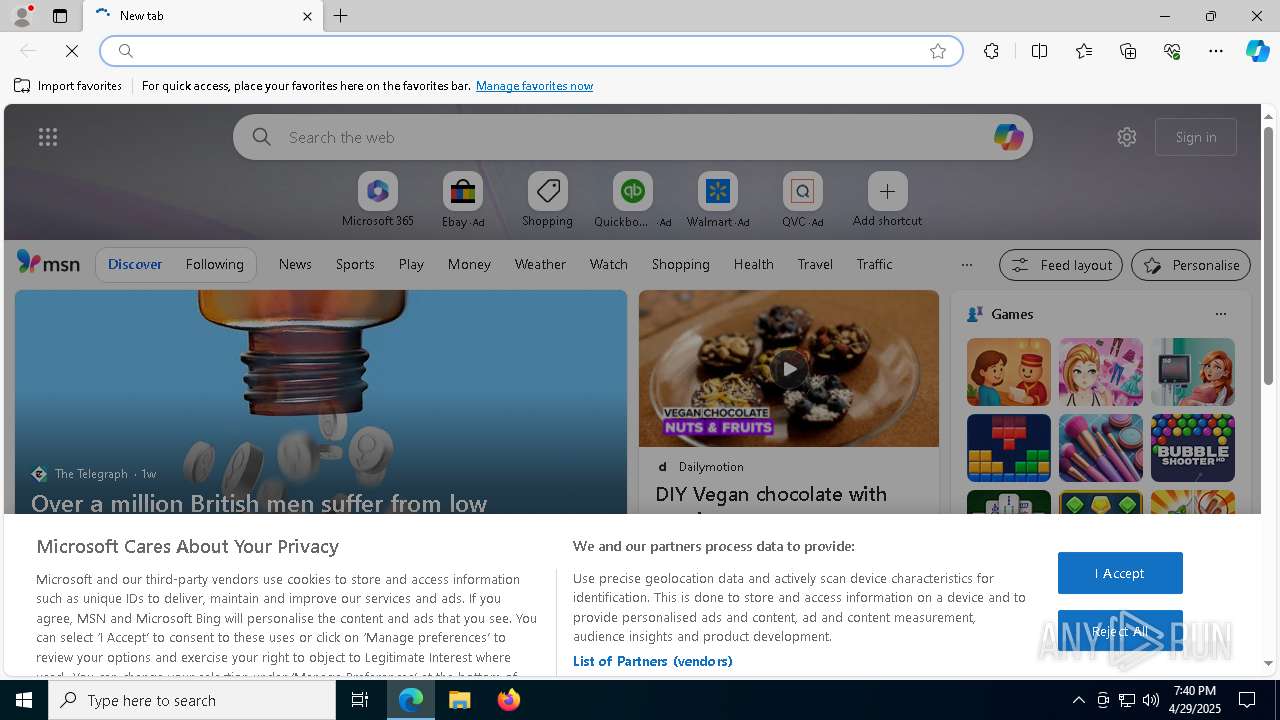Play the vegan chocolate video

pos(789,369)
